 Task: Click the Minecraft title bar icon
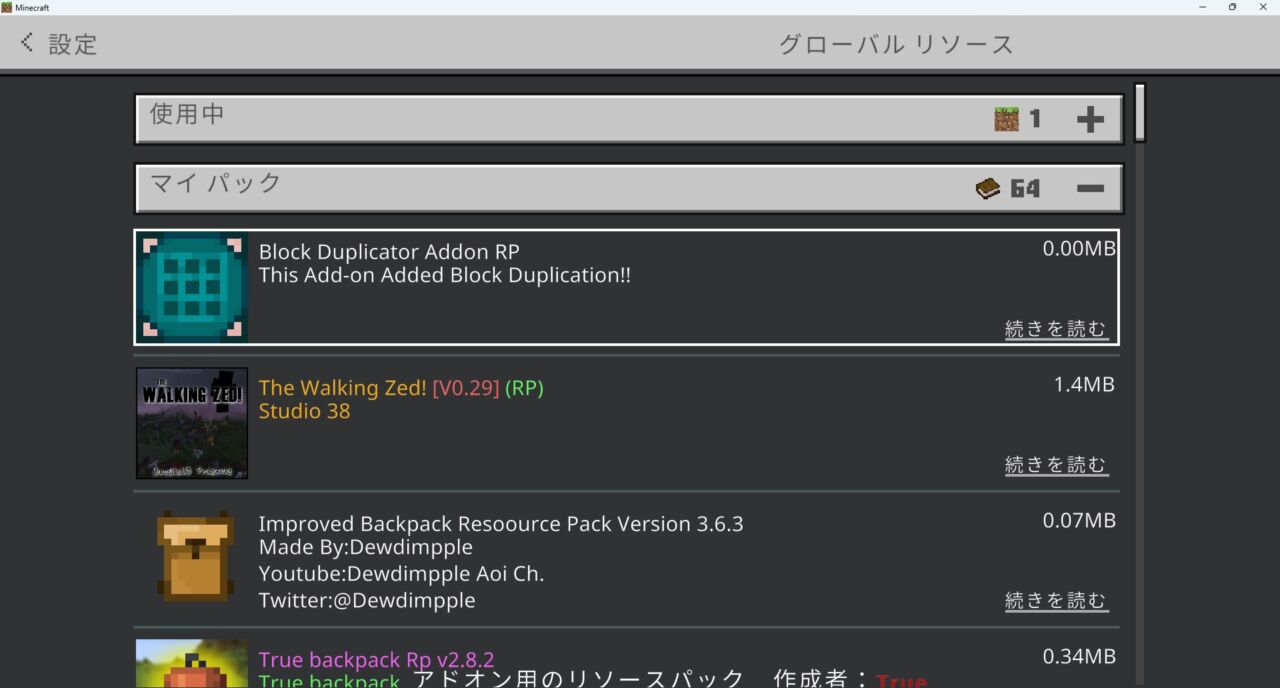[7, 7]
